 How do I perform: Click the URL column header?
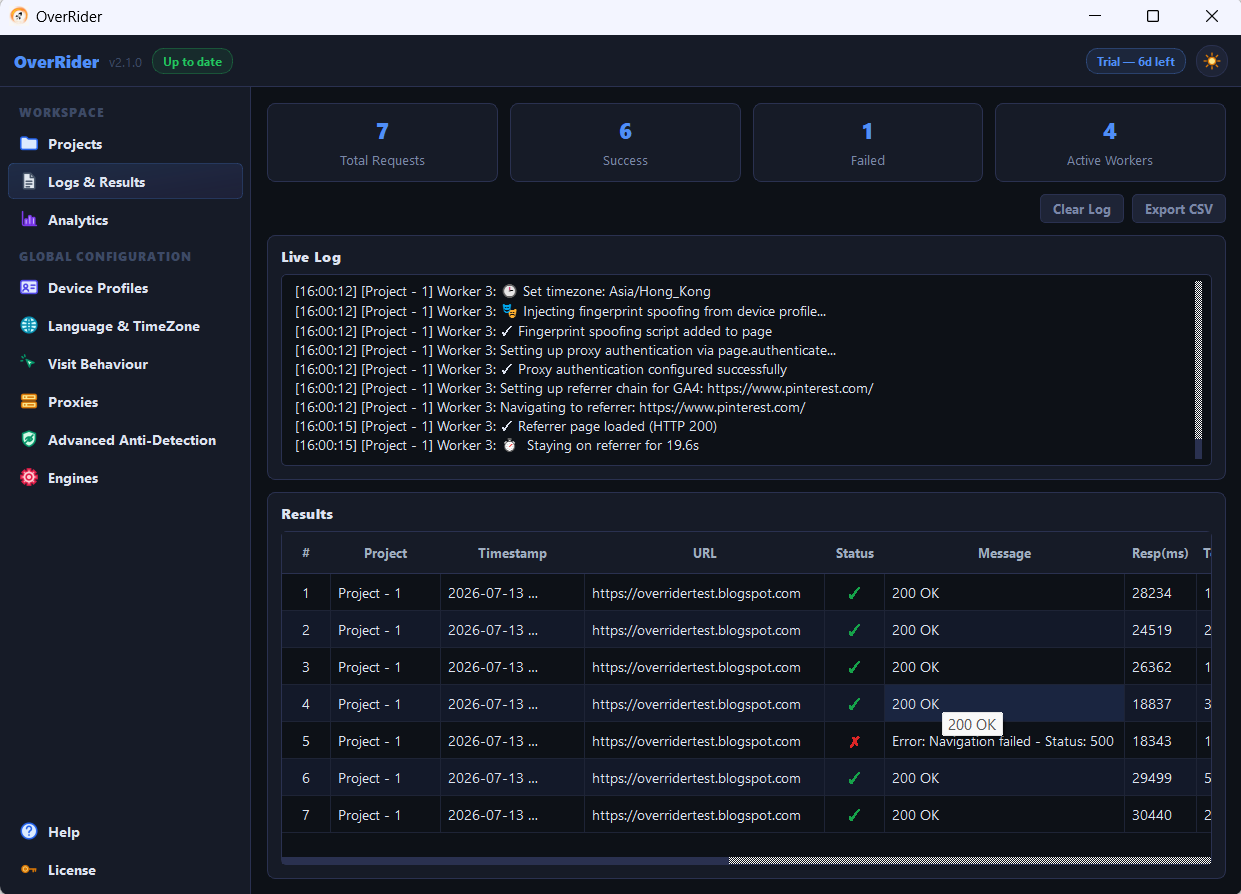(x=704, y=553)
